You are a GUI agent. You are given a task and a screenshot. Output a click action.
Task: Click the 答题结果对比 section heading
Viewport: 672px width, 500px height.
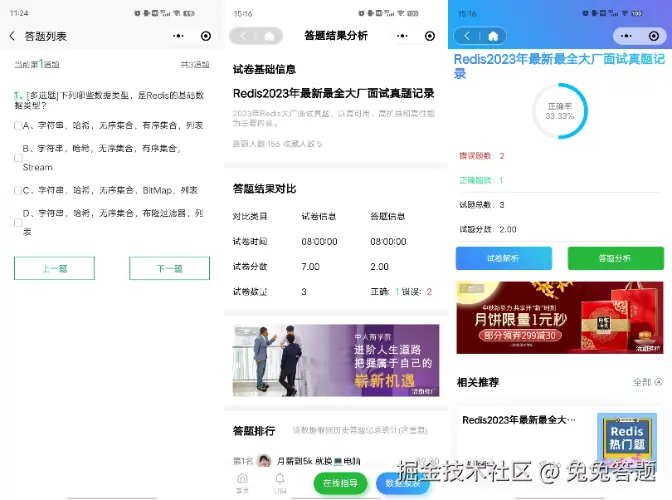tap(264, 189)
